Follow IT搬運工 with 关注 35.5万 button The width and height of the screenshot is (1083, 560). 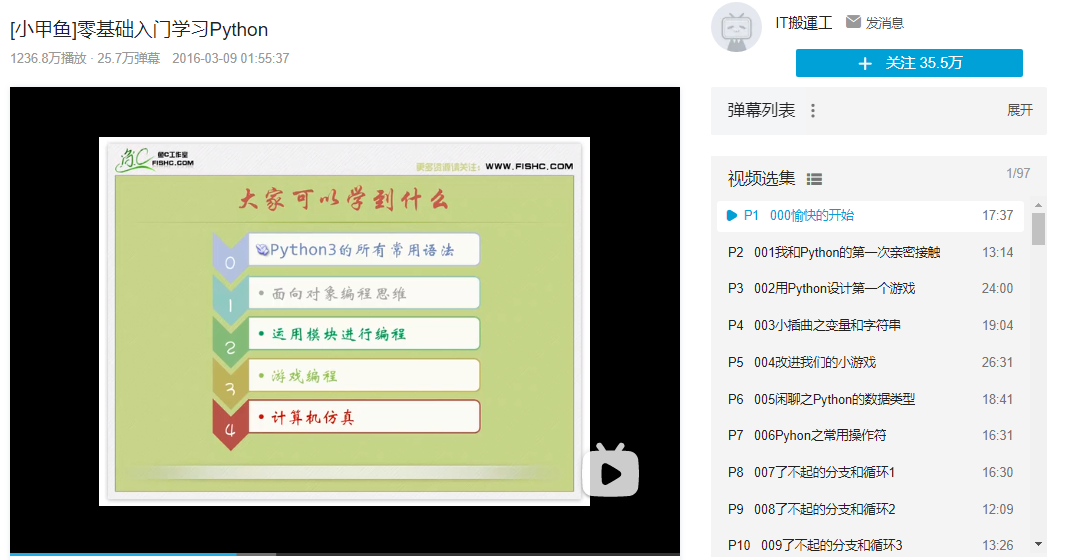(x=909, y=63)
